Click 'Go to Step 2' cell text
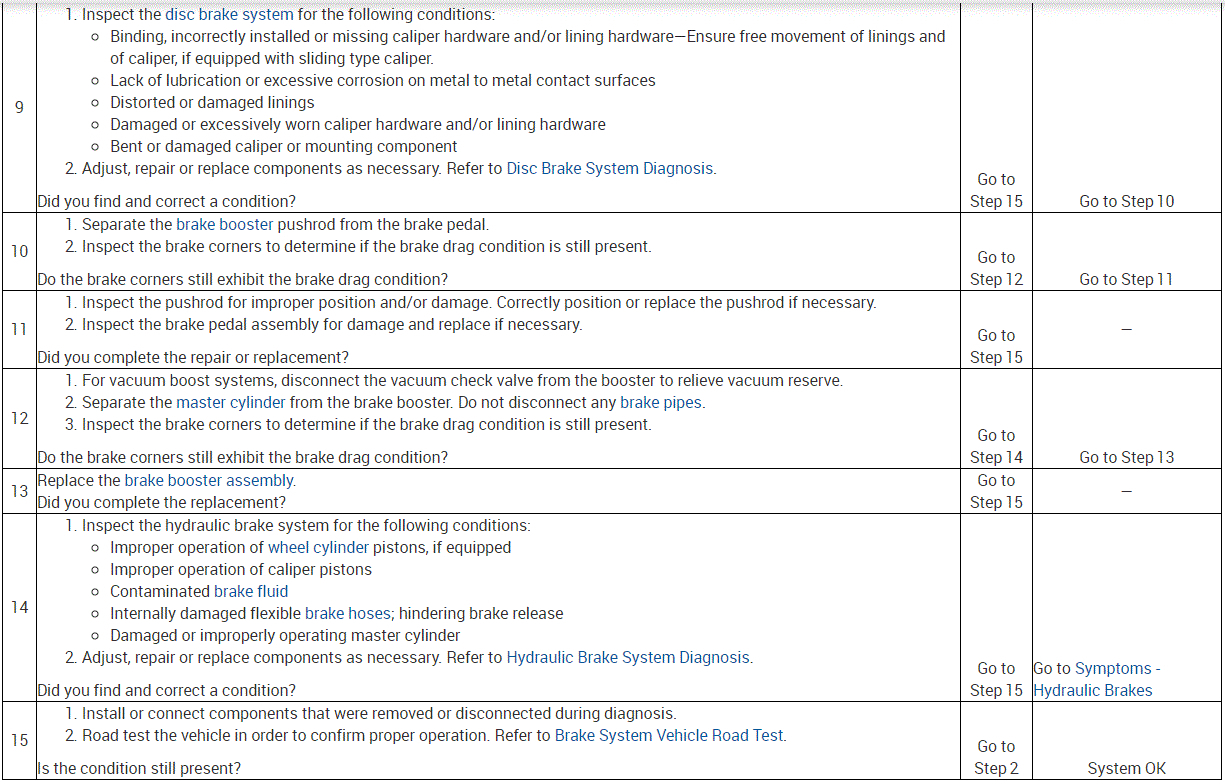This screenshot has height=784, width=1225. click(x=996, y=758)
